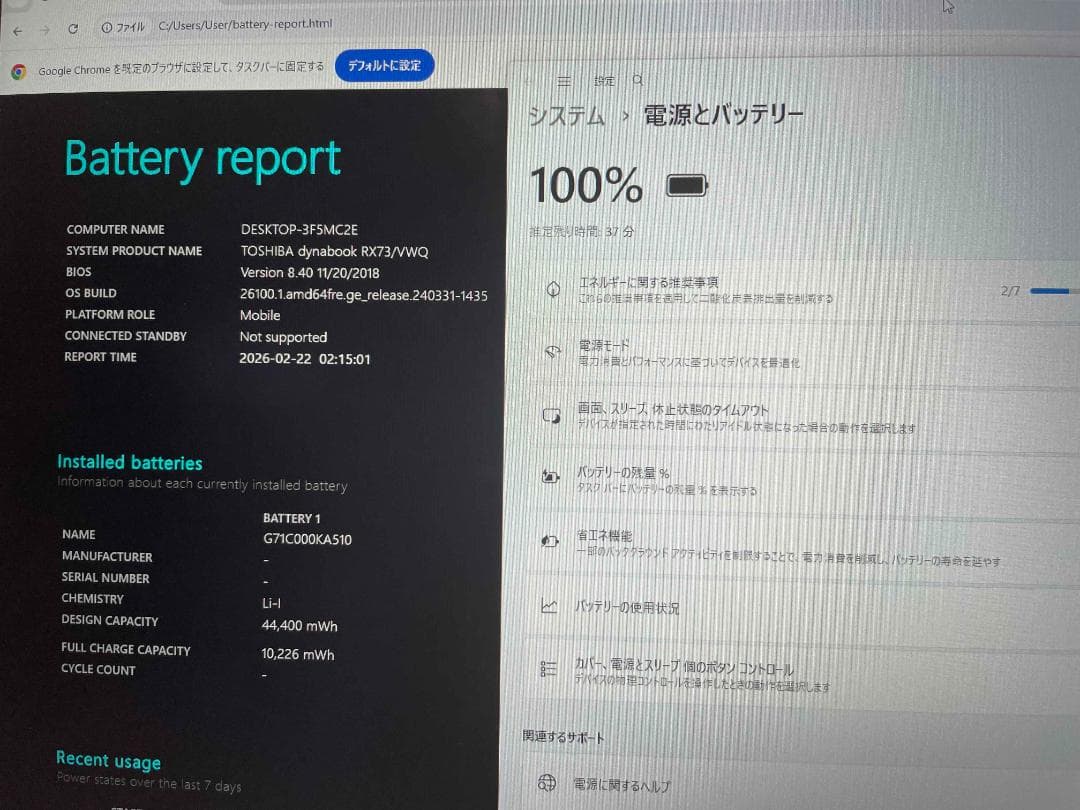Click the leaf icon for energy recommendations
This screenshot has height=810, width=1080.
(x=553, y=289)
